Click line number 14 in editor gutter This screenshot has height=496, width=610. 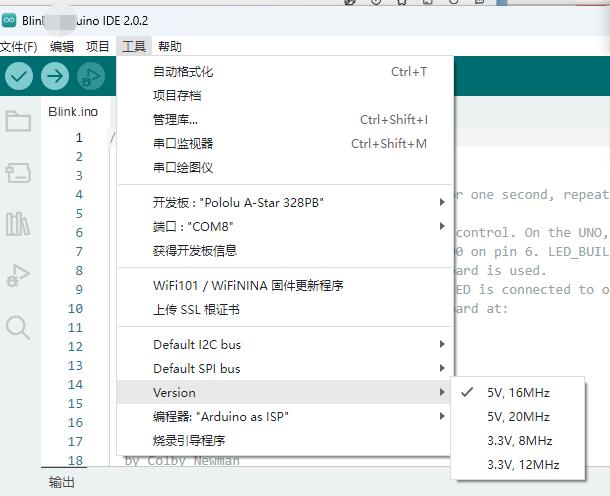pyautogui.click(x=75, y=385)
